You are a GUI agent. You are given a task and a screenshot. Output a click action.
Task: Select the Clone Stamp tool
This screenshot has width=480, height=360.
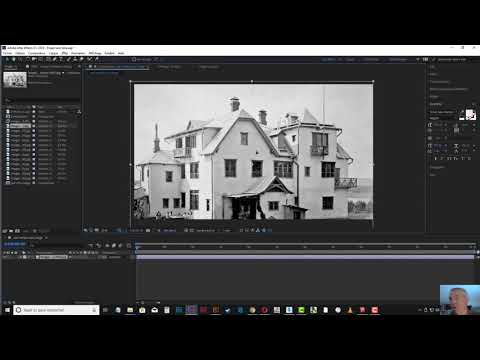click(75, 59)
